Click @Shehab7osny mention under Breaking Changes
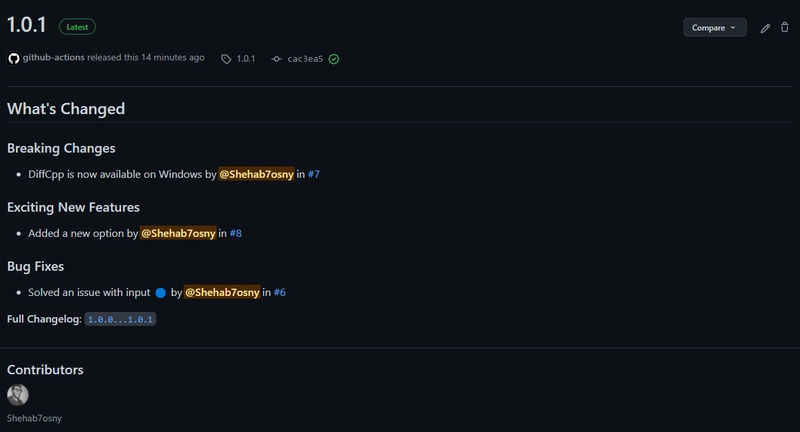The height and width of the screenshot is (432, 800). pyautogui.click(x=256, y=174)
